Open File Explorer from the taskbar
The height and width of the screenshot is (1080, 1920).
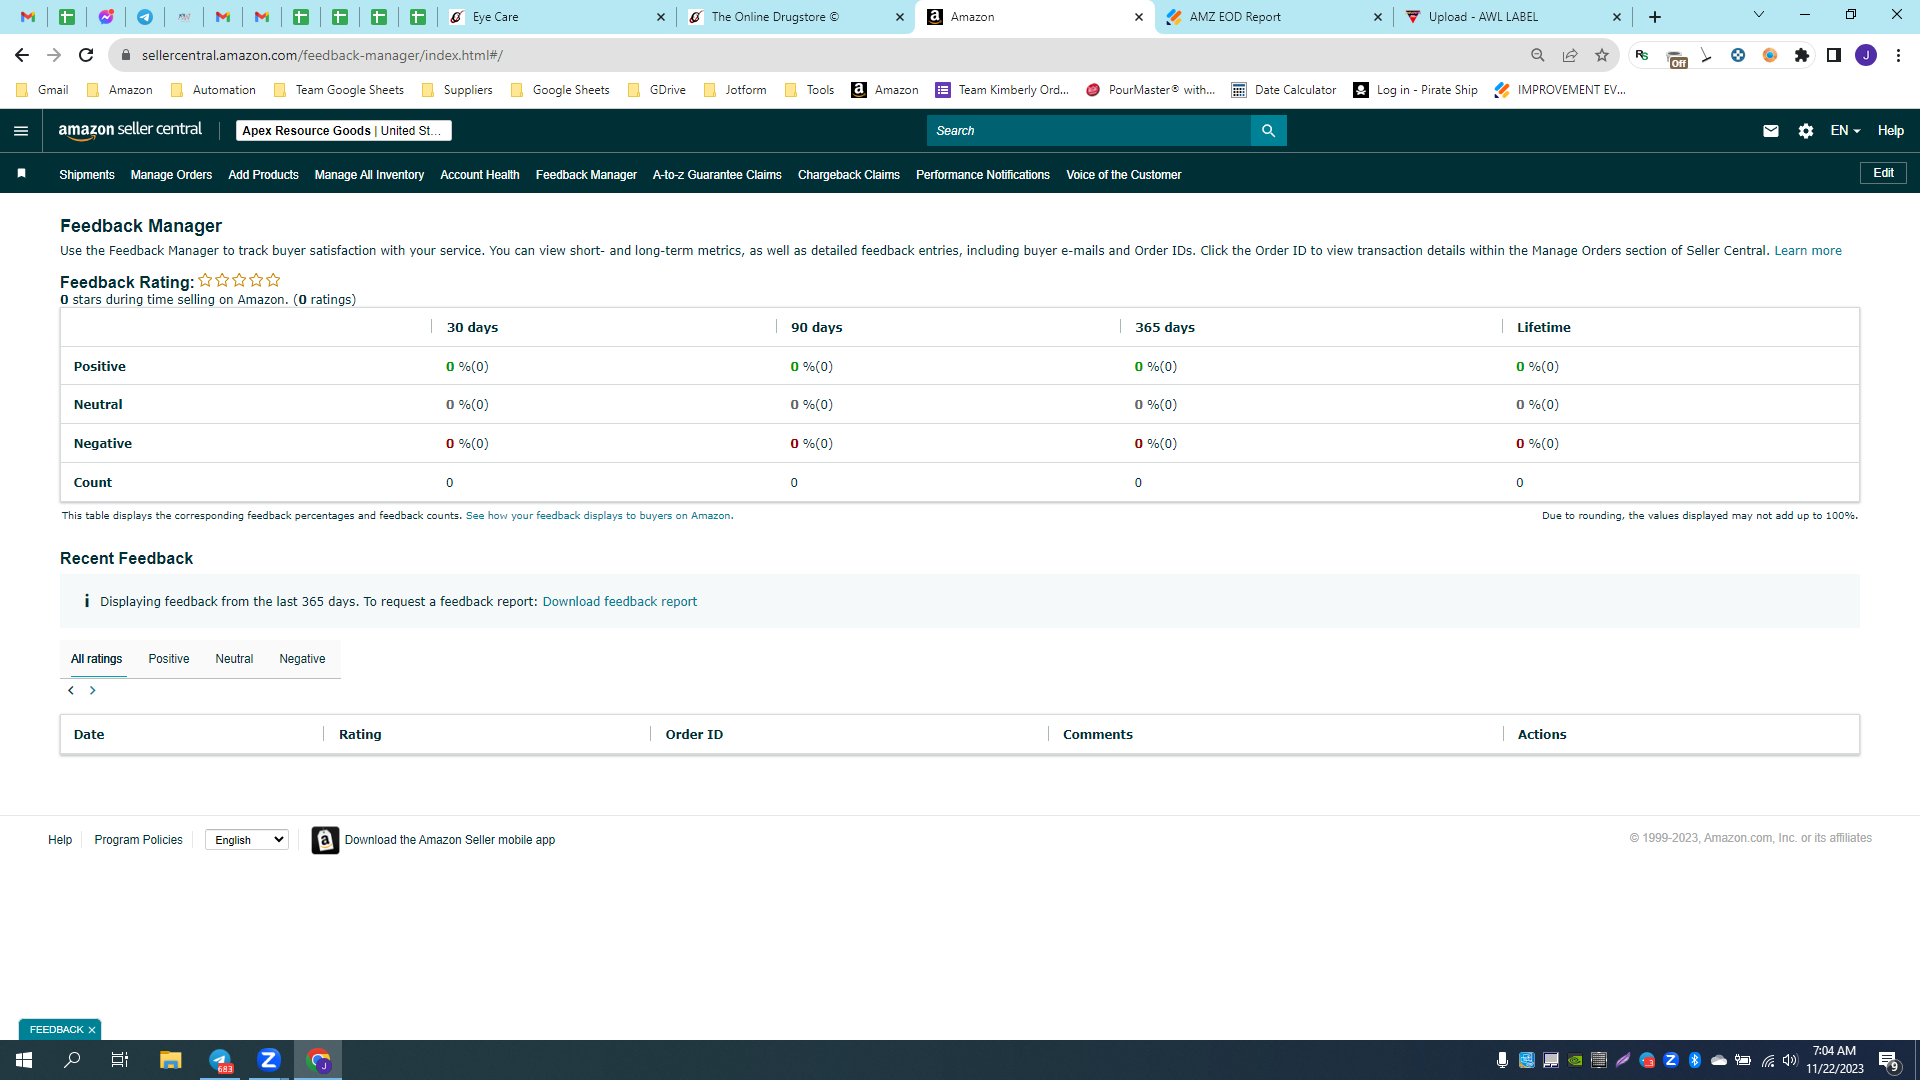coord(171,1060)
